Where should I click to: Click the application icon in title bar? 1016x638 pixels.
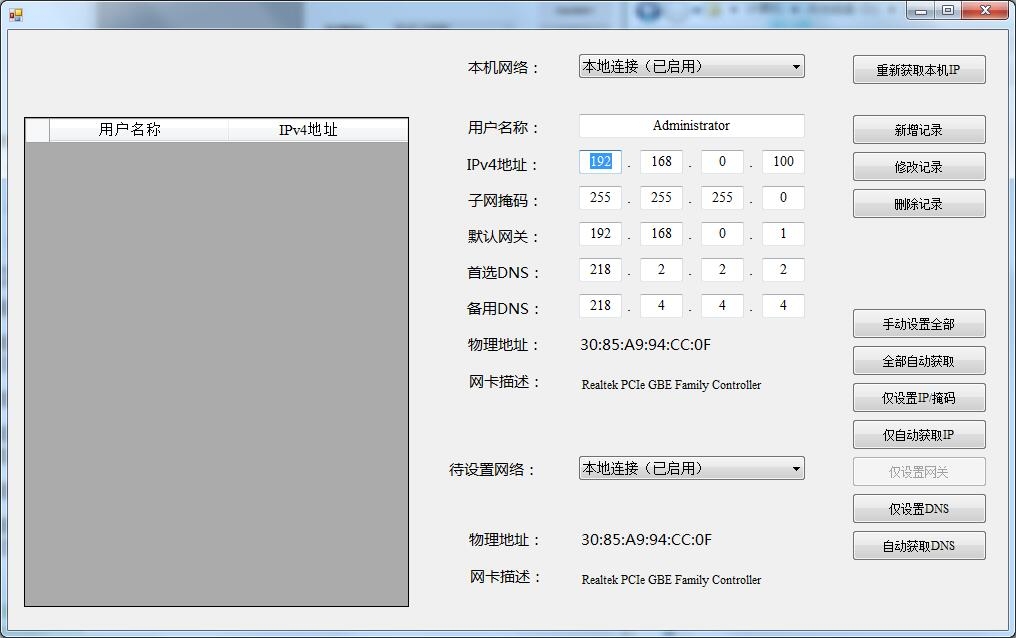click(16, 14)
